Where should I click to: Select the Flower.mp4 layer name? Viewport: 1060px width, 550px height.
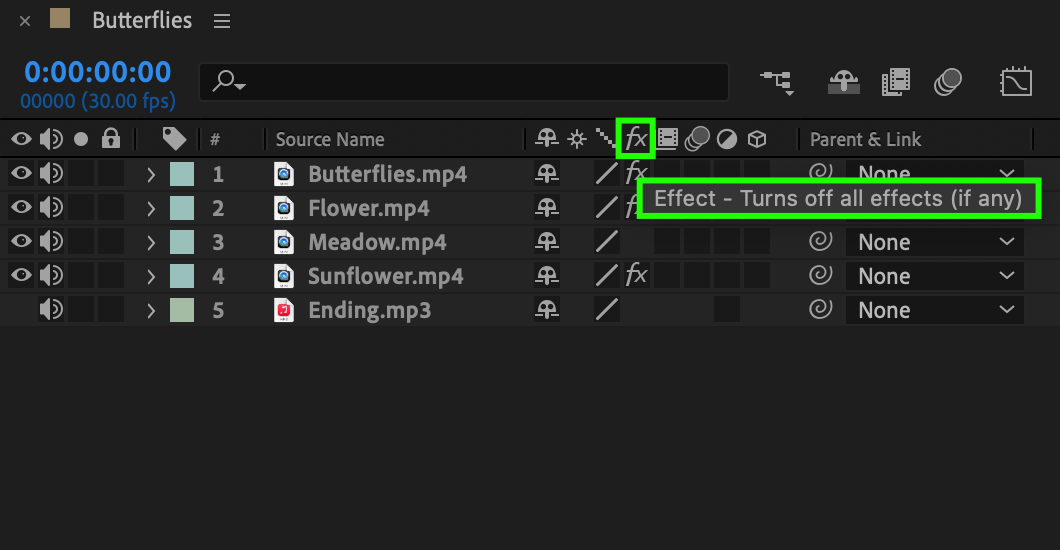point(368,208)
